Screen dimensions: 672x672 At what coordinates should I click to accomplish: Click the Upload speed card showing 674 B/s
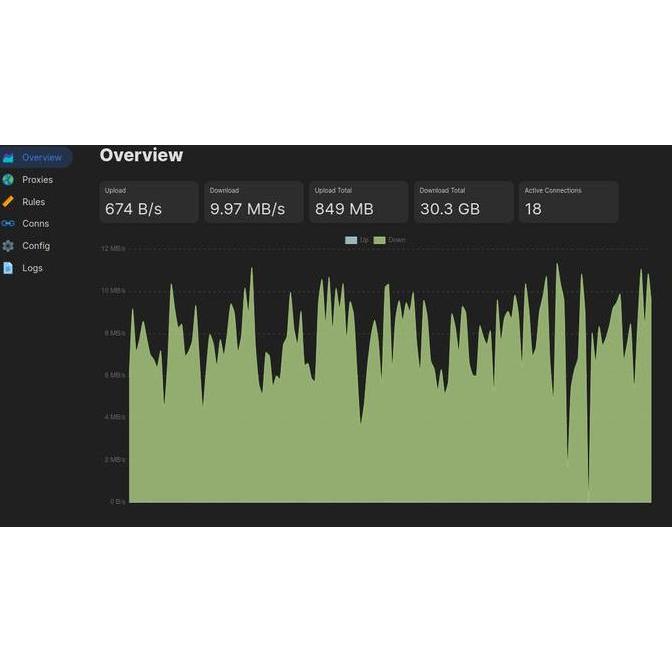pos(148,202)
